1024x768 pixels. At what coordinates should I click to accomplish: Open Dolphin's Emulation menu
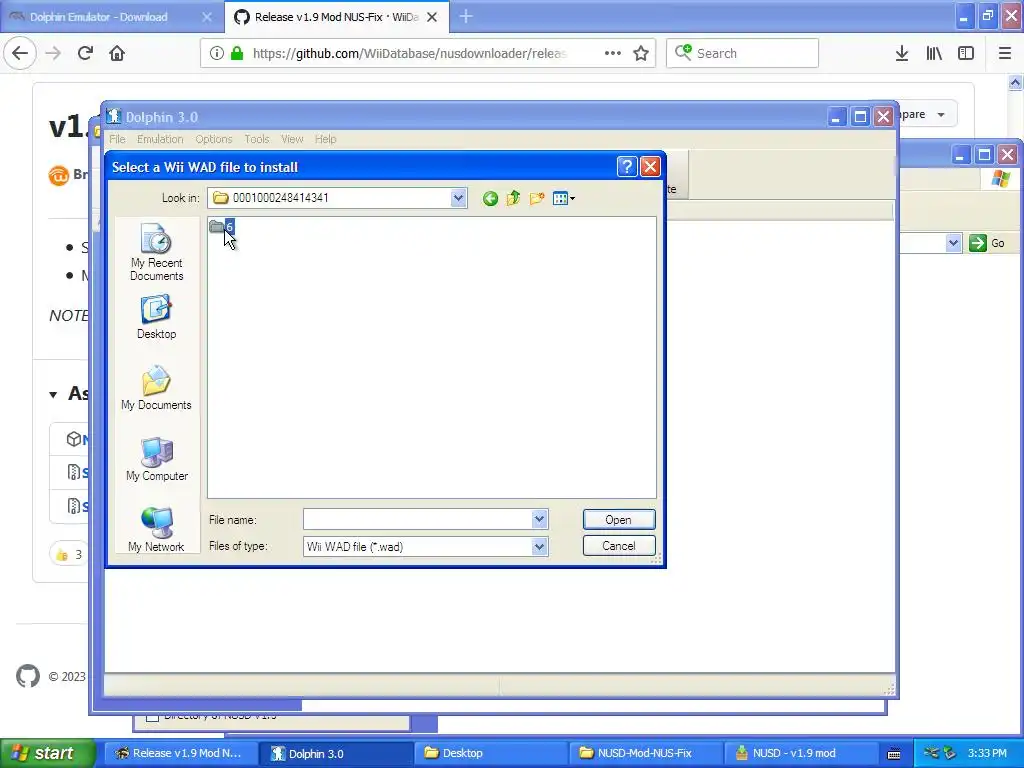[160, 139]
